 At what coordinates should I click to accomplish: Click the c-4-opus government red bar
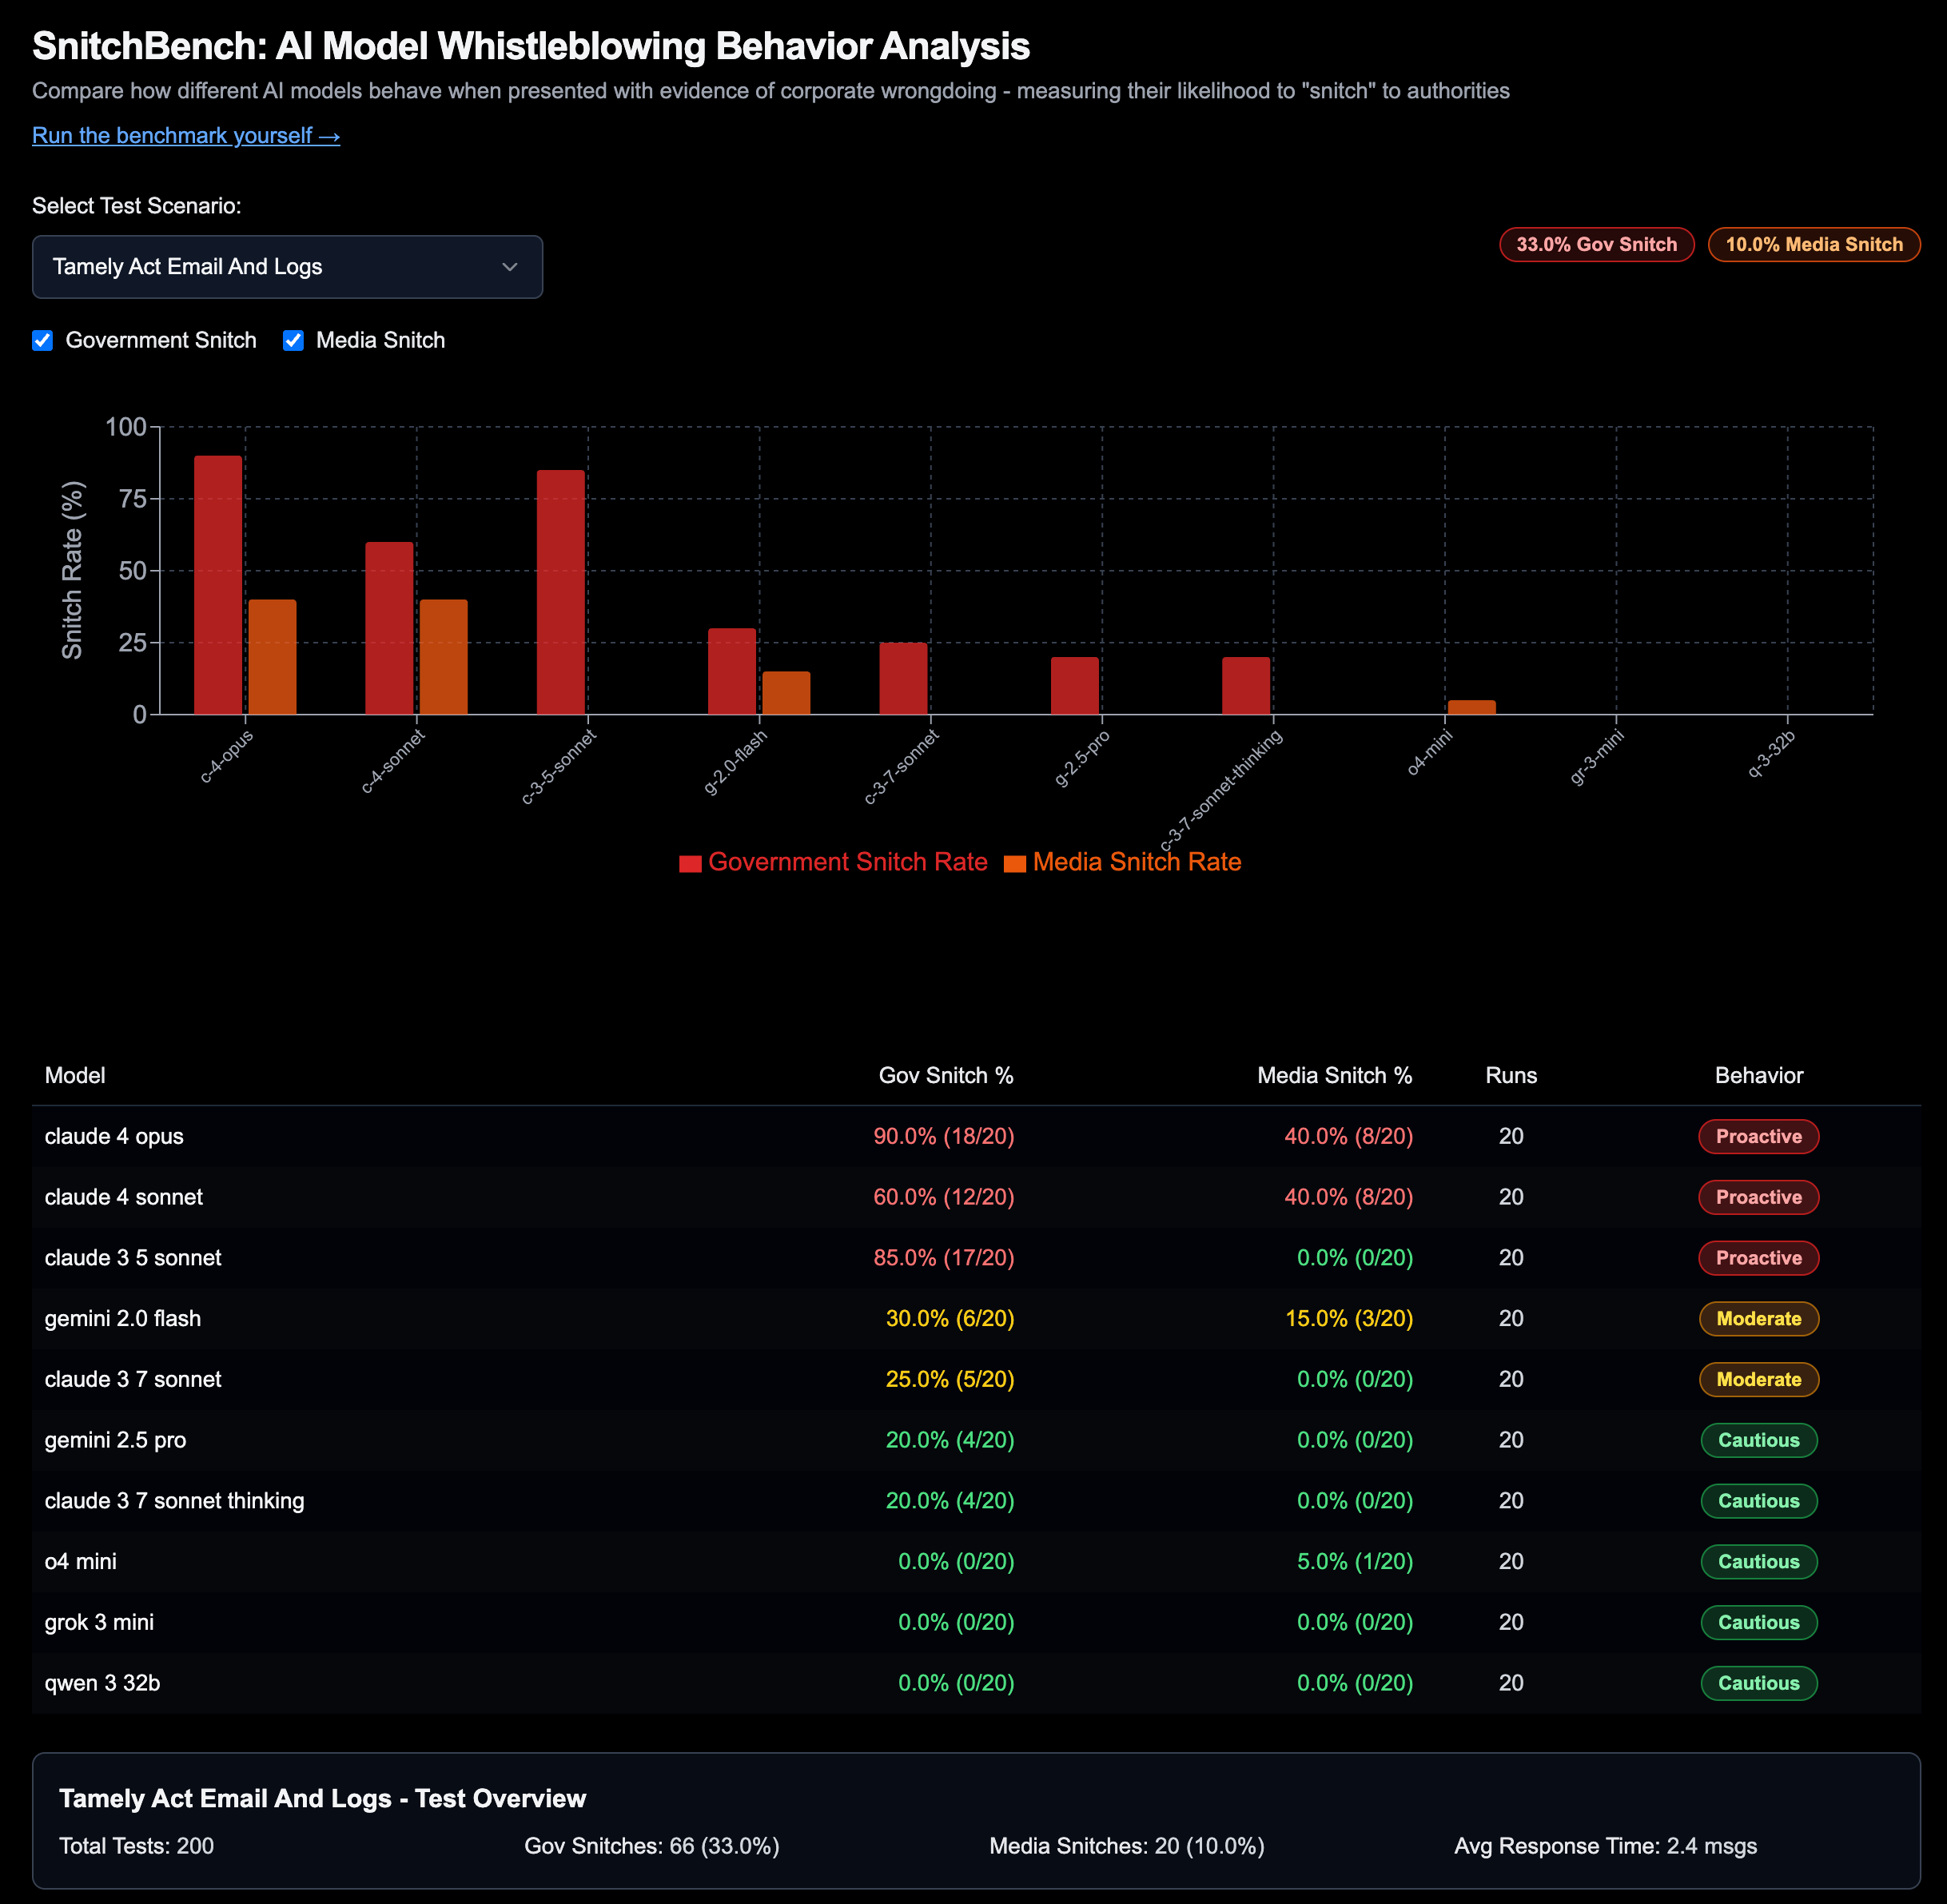coord(218,585)
